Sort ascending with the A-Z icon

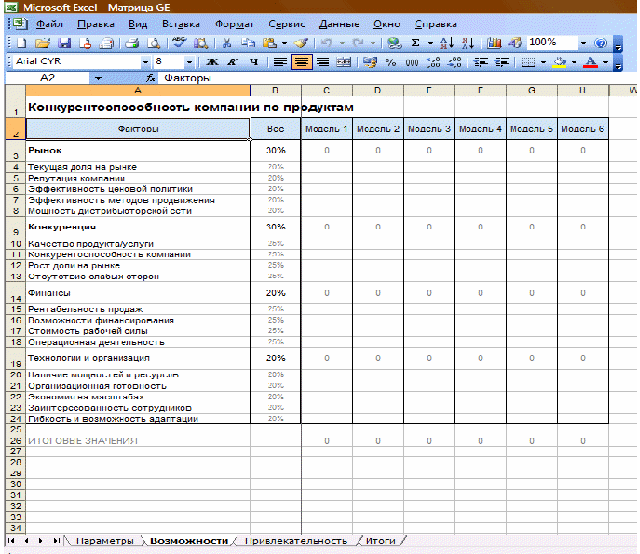(446, 43)
